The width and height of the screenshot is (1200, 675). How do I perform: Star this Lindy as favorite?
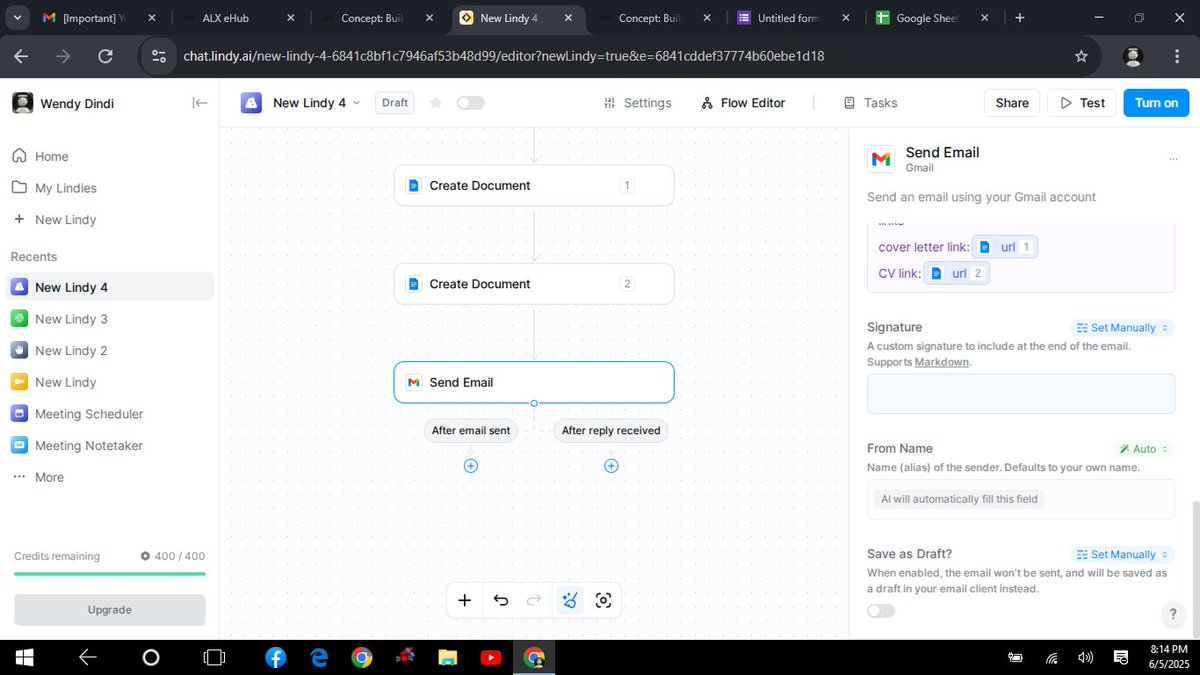(x=435, y=102)
